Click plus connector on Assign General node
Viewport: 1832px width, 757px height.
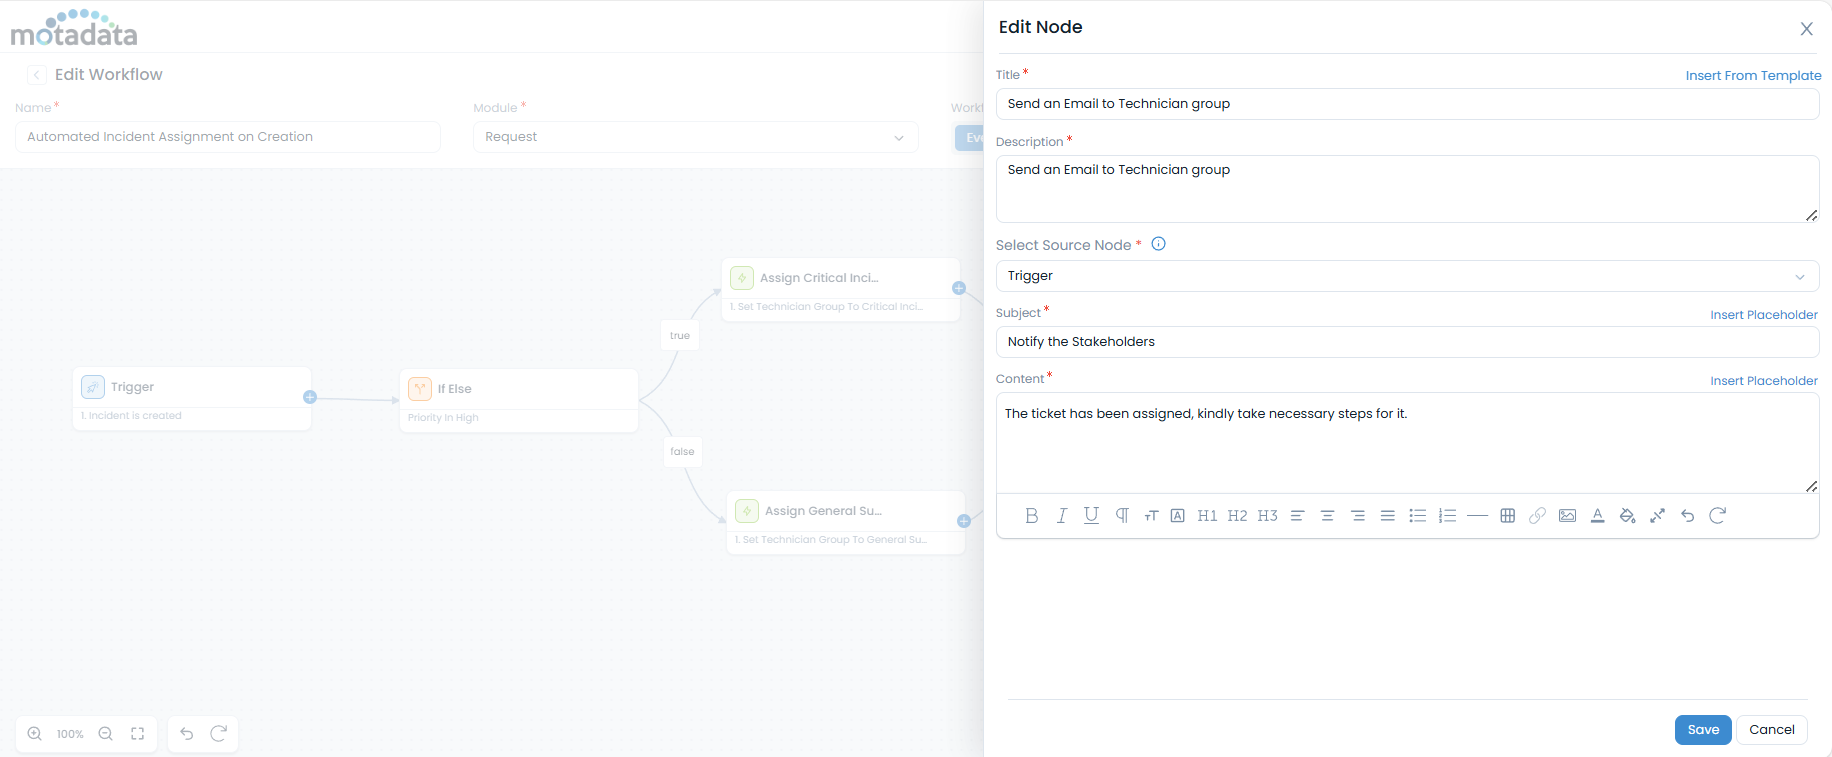coord(964,521)
